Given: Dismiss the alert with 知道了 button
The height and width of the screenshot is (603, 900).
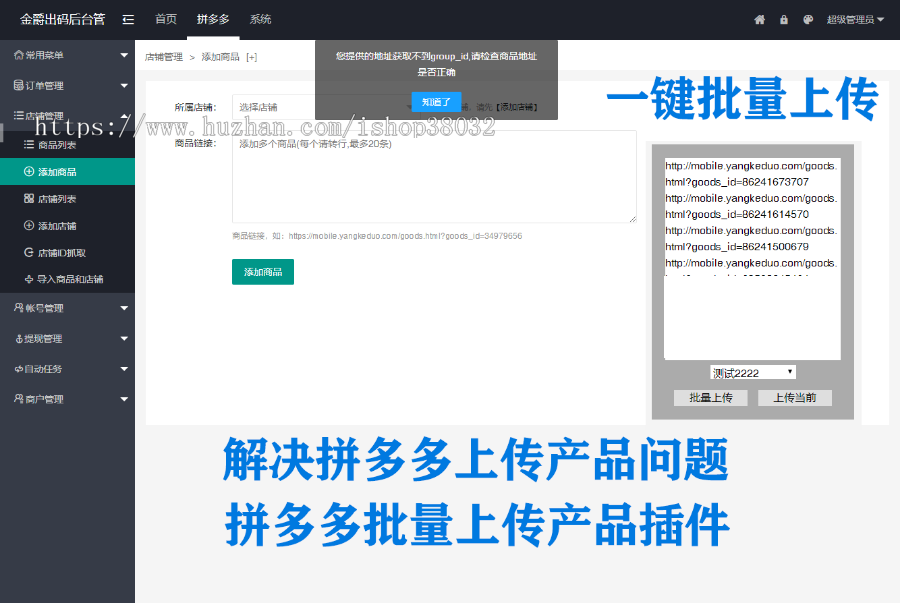Looking at the screenshot, I should (x=436, y=102).
